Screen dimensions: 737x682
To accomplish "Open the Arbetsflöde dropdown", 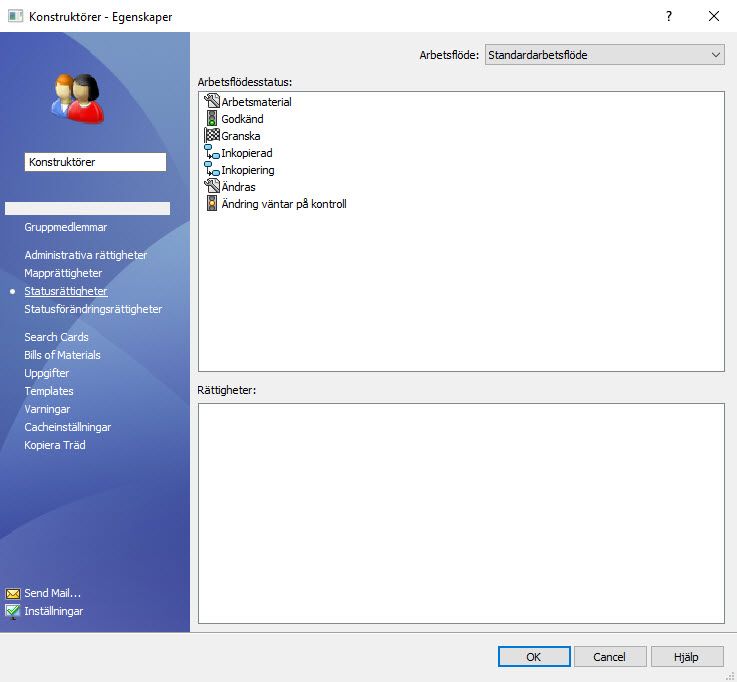I will tap(604, 55).
